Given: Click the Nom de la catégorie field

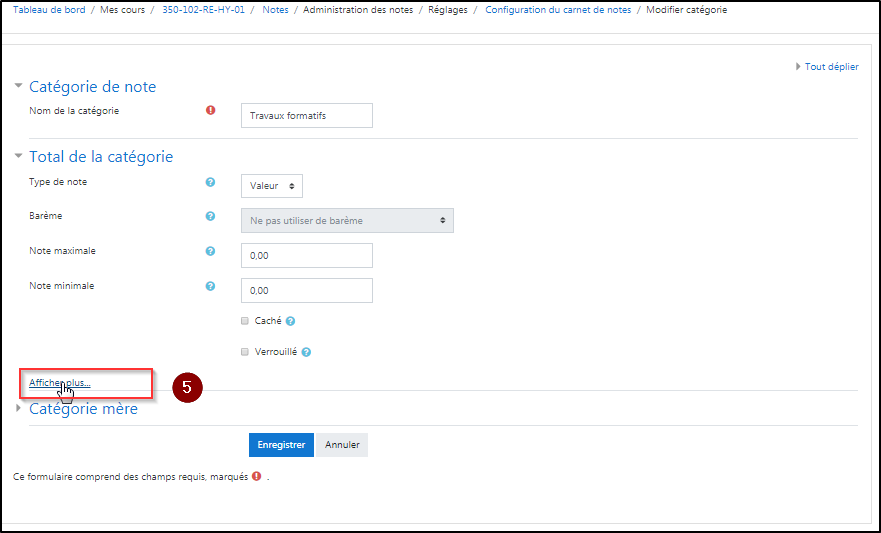Looking at the screenshot, I should 307,116.
